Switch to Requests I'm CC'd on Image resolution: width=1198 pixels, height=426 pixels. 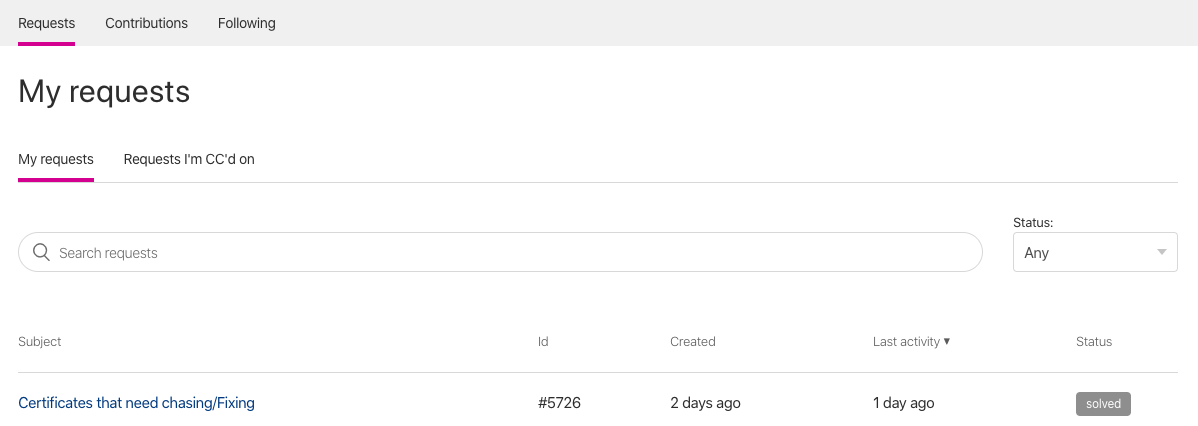tap(189, 159)
